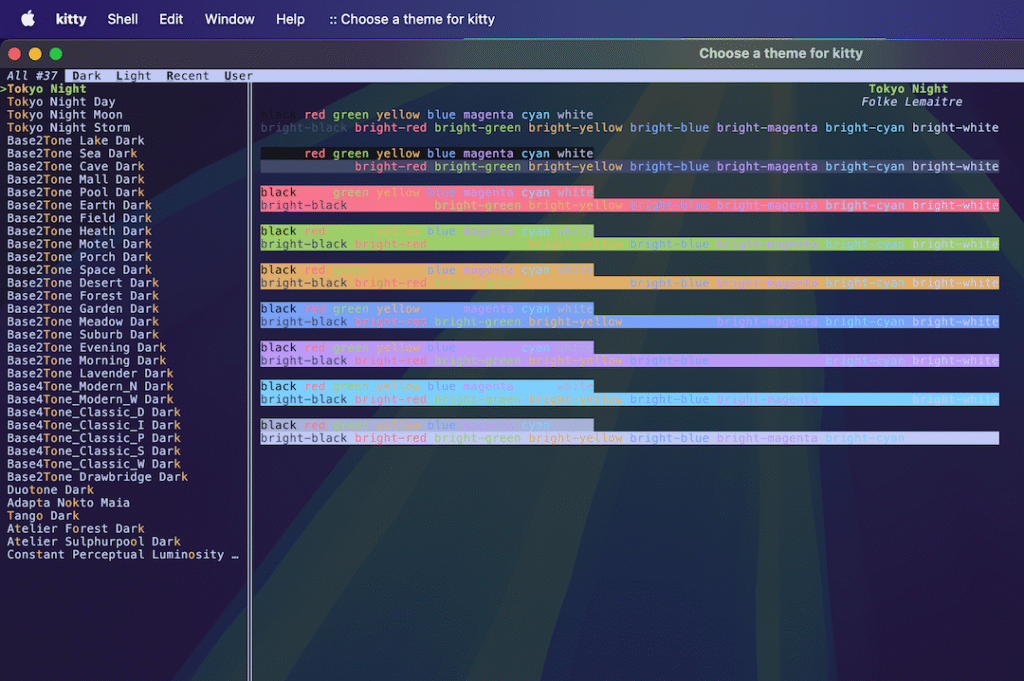Open the kitty application menu

(x=71, y=19)
